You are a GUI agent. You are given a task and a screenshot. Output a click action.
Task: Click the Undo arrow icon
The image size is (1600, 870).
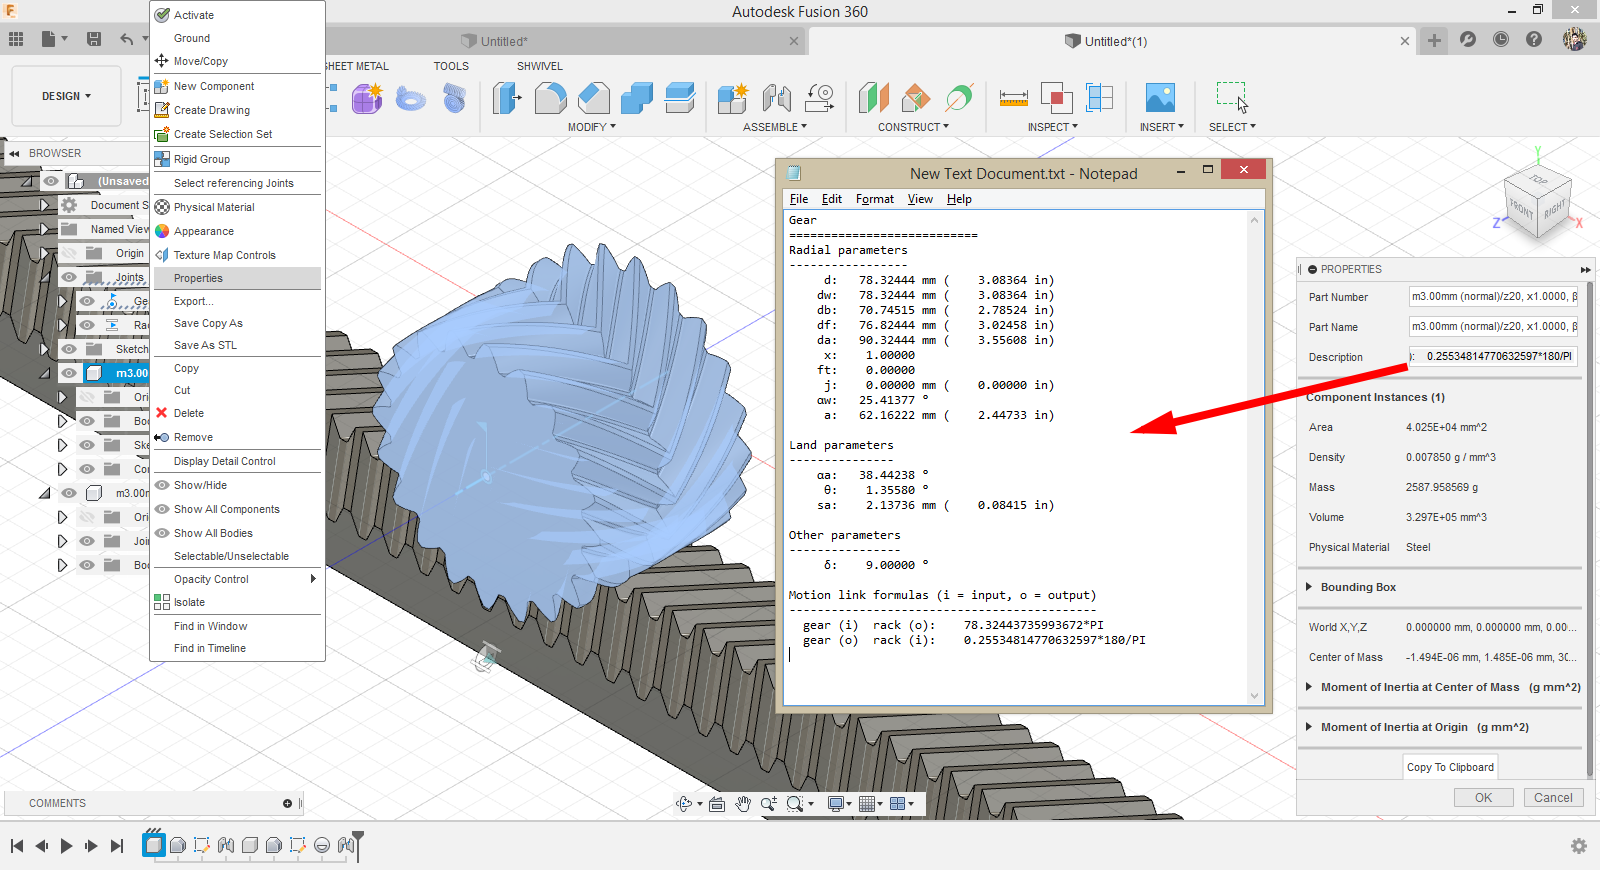(x=126, y=39)
